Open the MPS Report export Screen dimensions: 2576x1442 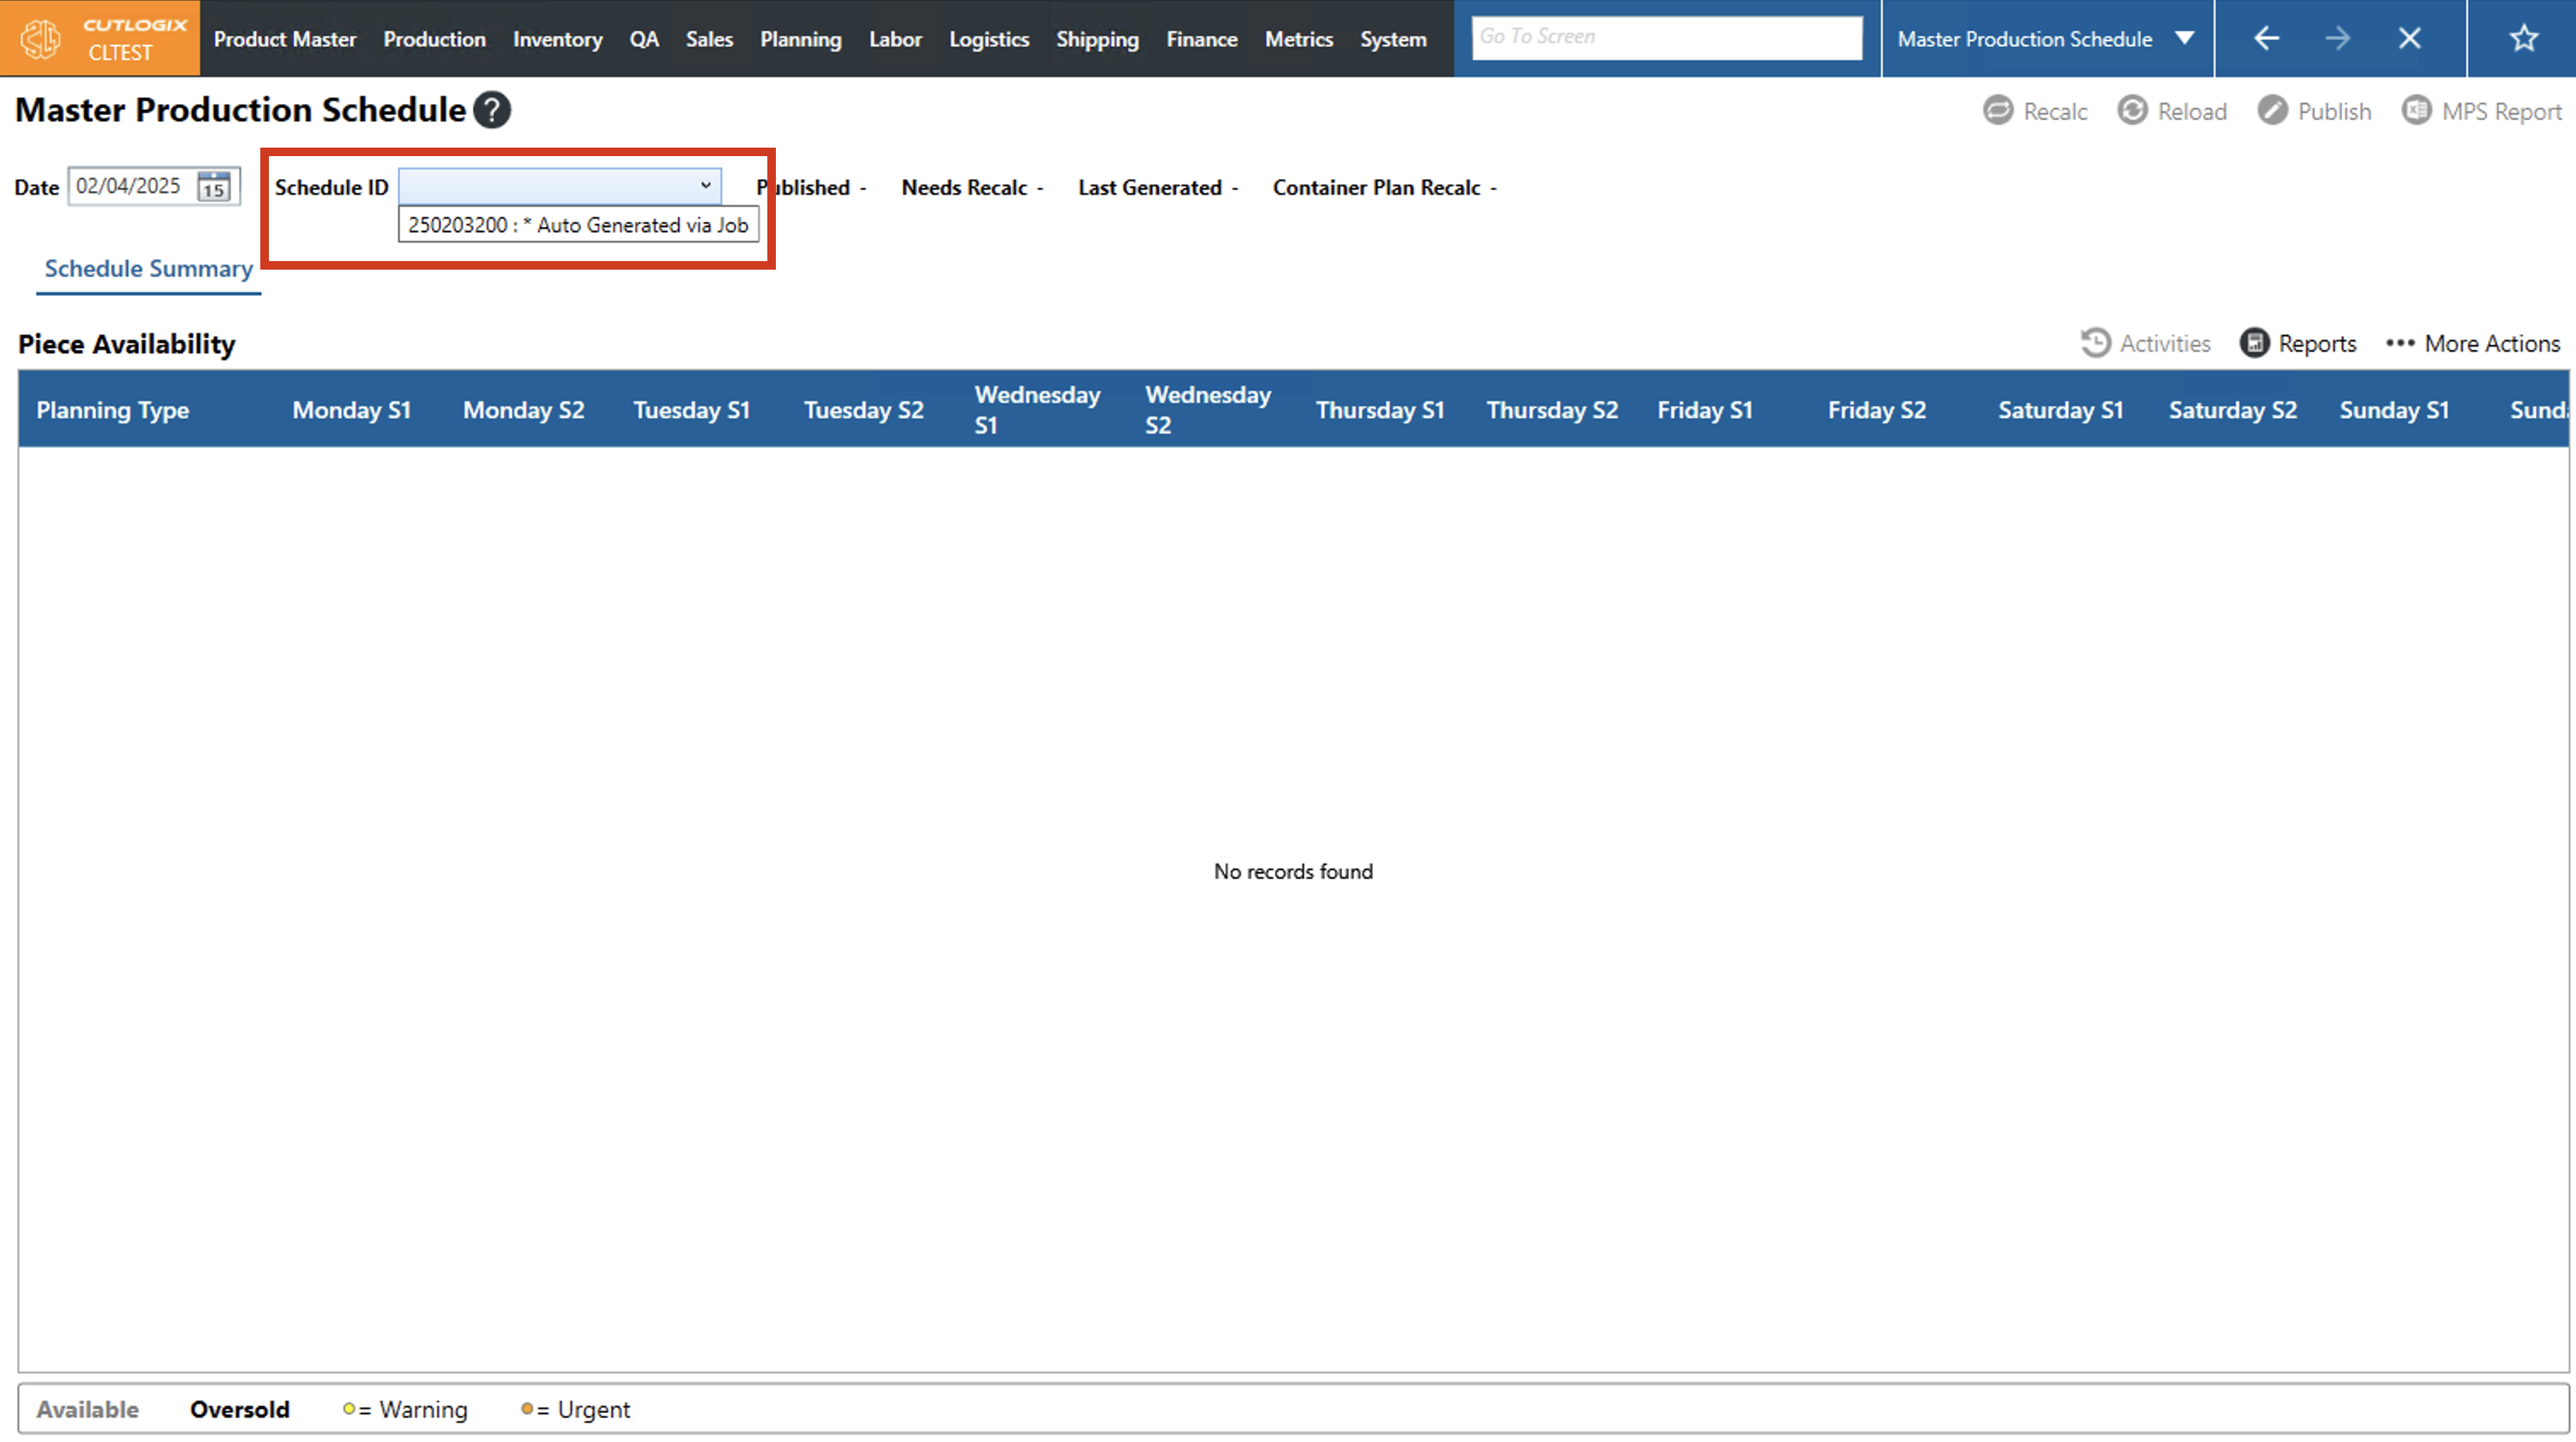(x=2416, y=111)
